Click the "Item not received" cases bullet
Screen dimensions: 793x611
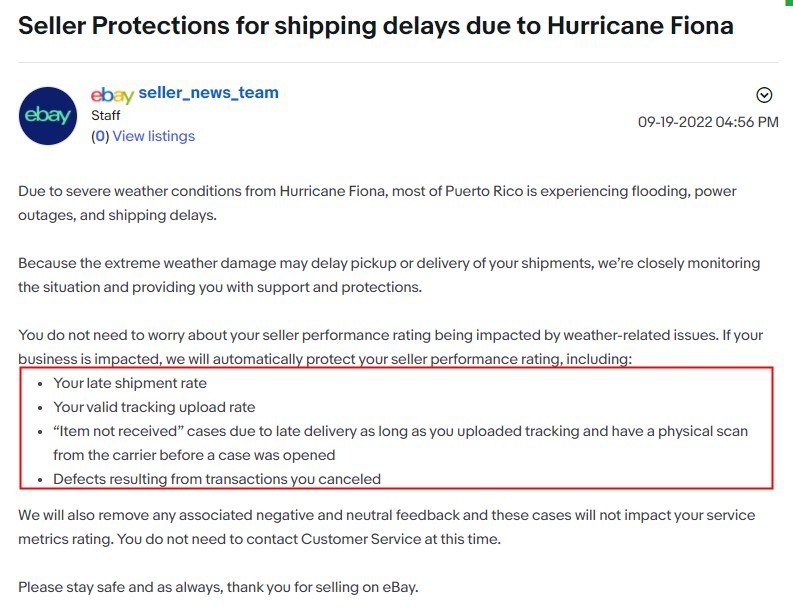click(400, 431)
